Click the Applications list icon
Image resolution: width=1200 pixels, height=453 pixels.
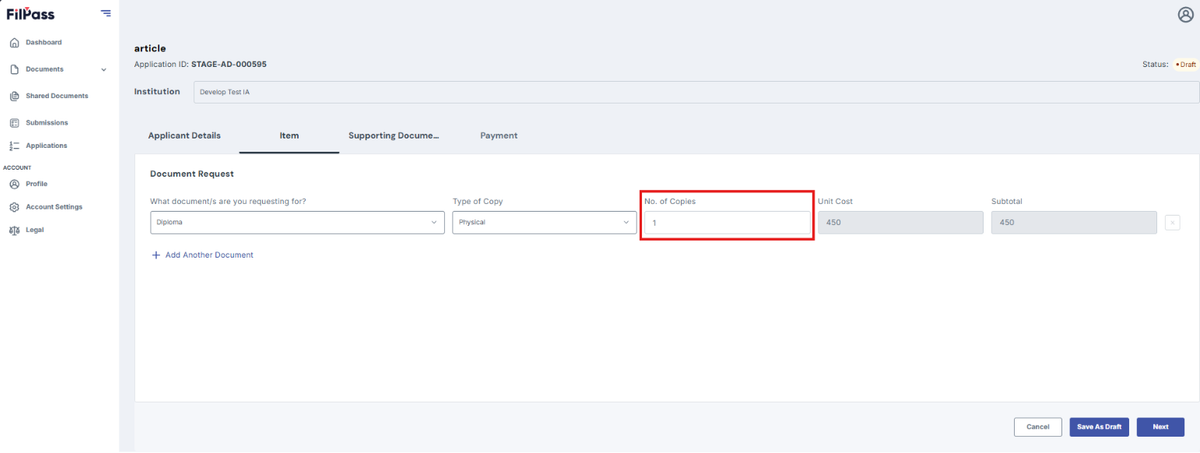(x=14, y=146)
